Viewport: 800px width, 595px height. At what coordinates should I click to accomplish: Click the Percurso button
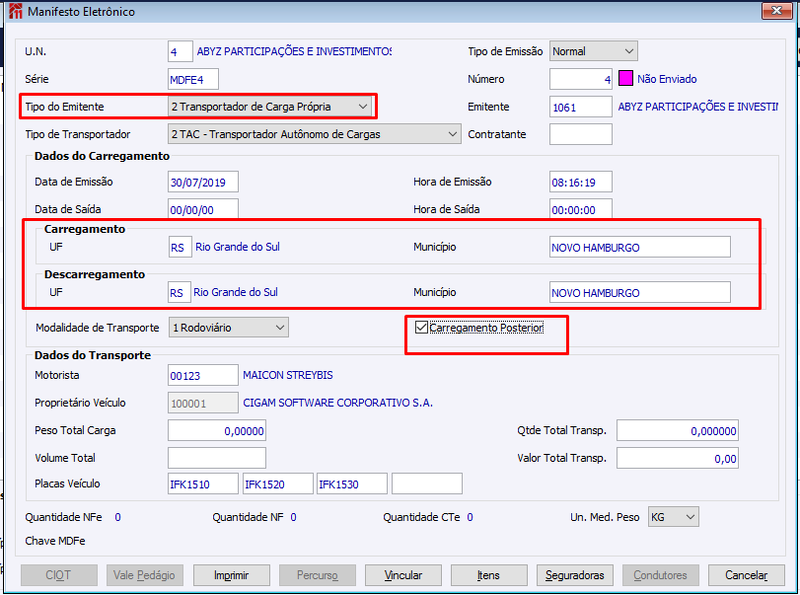(x=317, y=575)
